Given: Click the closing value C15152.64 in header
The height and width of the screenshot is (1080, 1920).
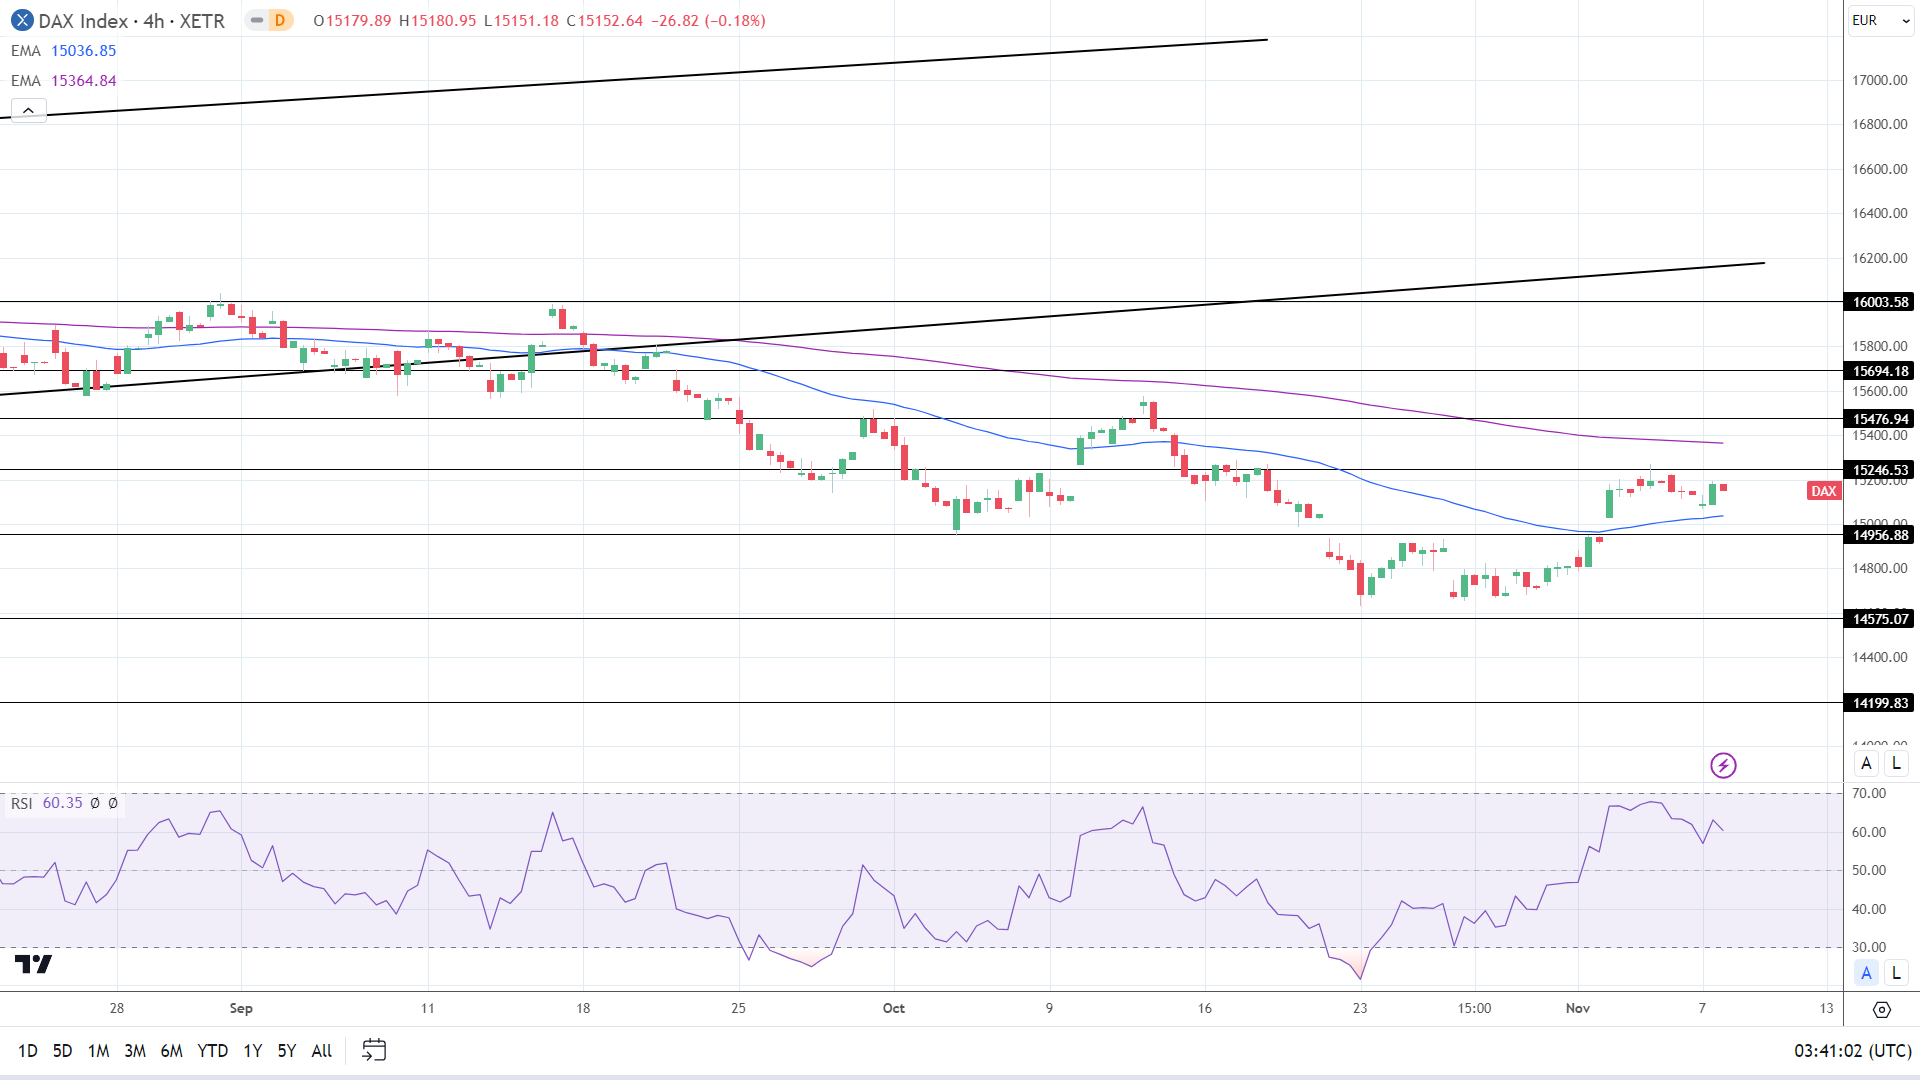Looking at the screenshot, I should coord(605,20).
